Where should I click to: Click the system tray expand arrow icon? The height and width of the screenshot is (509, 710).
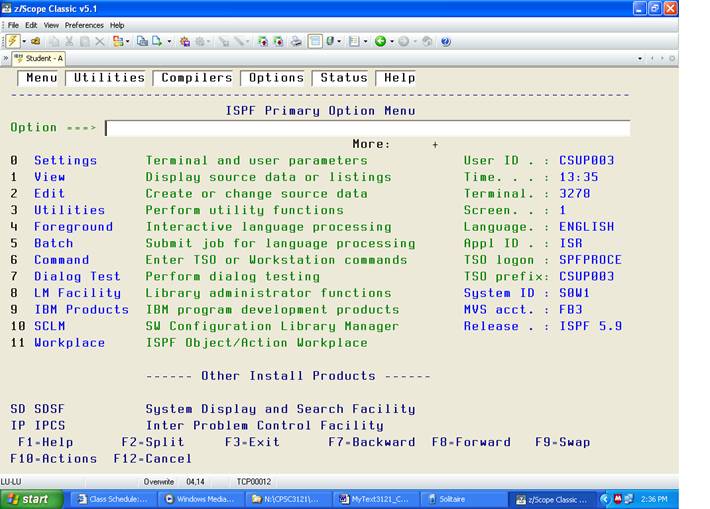click(604, 499)
